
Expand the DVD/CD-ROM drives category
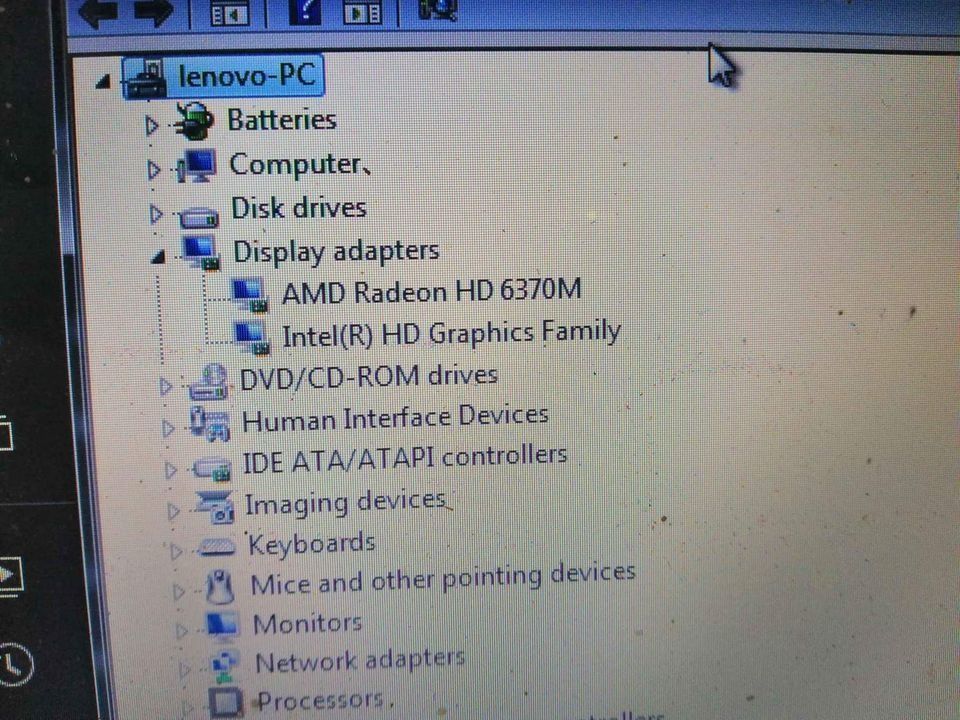coord(165,386)
